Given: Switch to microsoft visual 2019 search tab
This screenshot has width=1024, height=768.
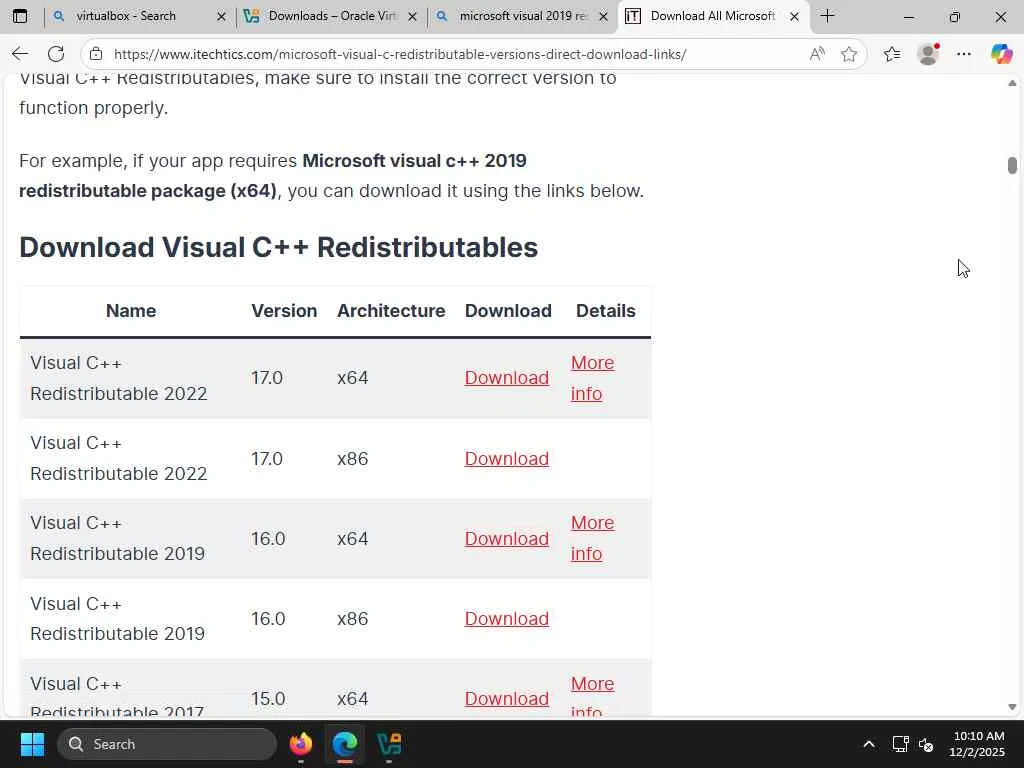Looking at the screenshot, I should click(524, 16).
